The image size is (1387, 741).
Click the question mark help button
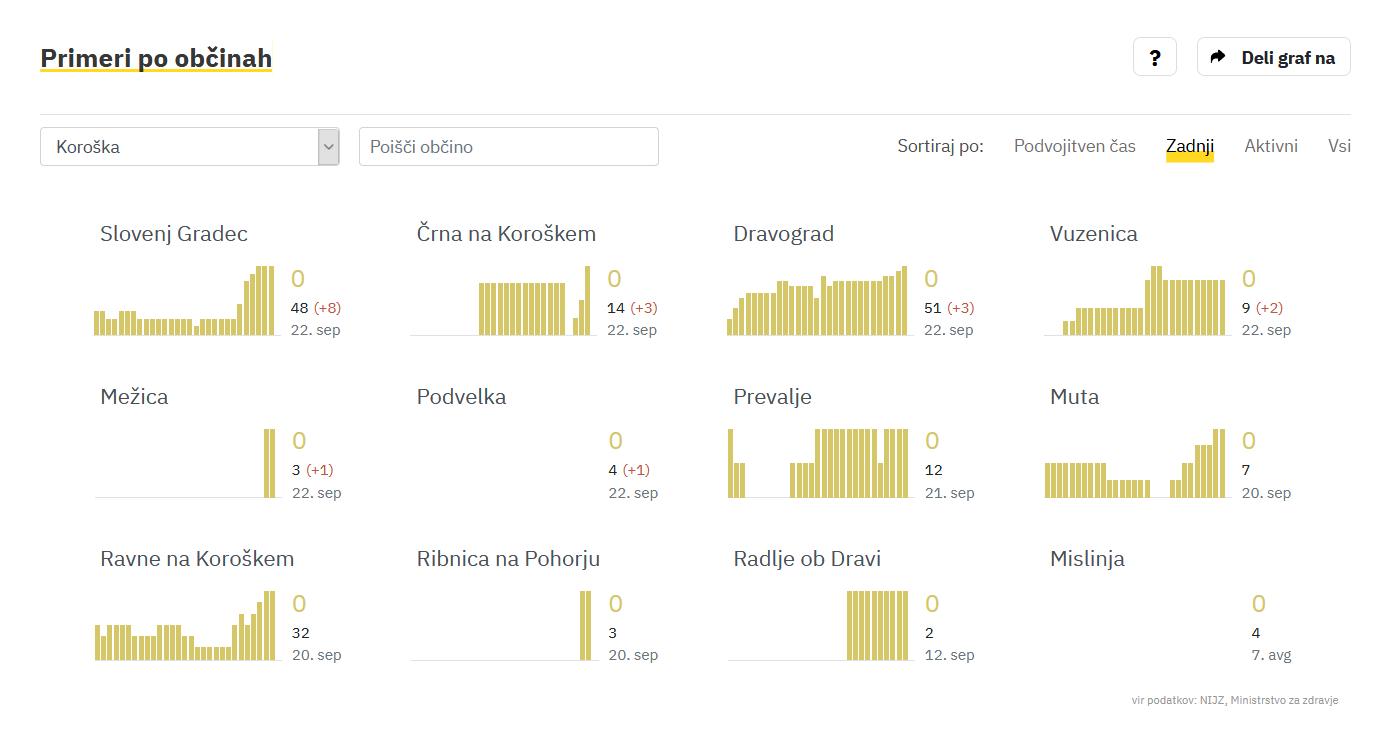tap(1154, 57)
